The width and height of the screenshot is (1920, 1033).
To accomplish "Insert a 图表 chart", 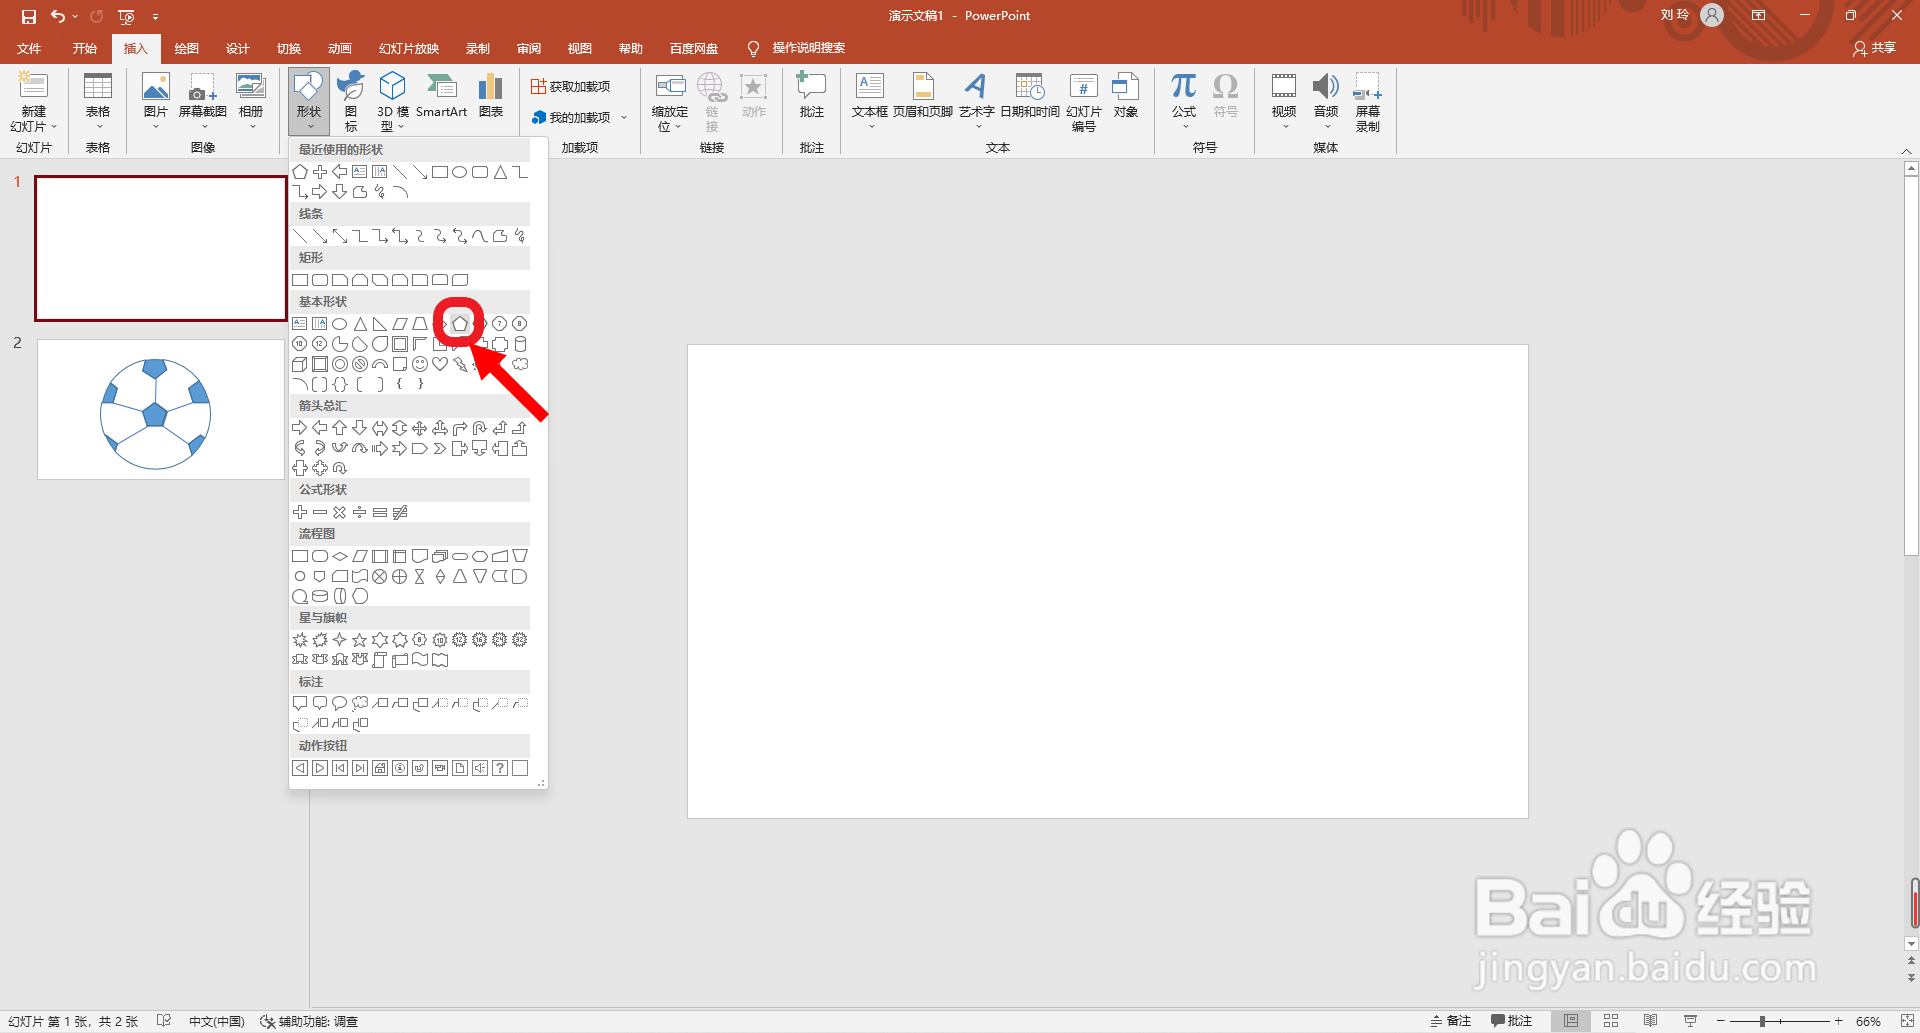I will click(x=491, y=96).
